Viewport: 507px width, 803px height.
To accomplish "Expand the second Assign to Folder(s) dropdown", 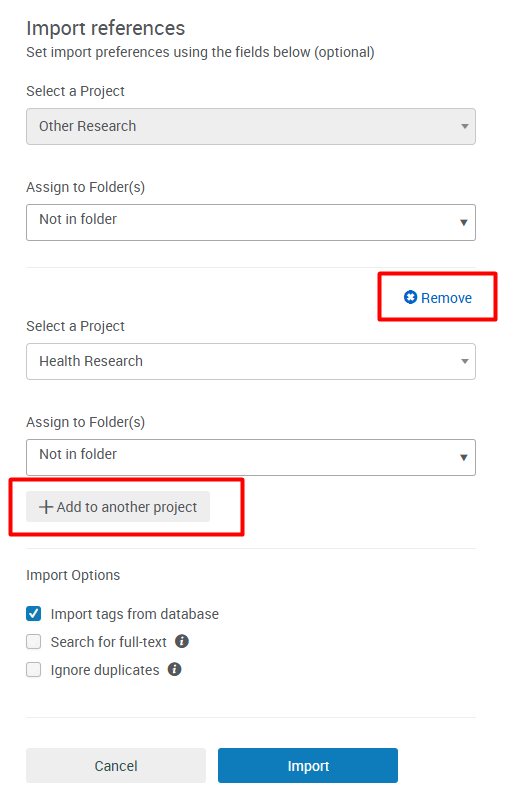I will [x=251, y=458].
